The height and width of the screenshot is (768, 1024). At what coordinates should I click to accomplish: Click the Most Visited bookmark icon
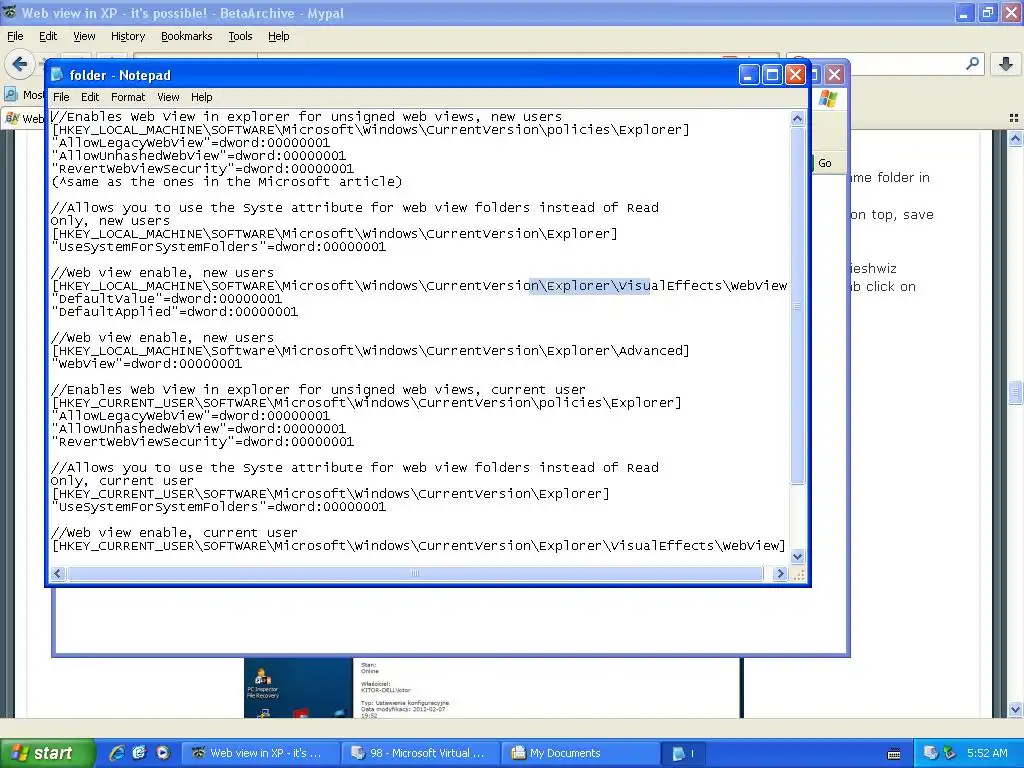coord(11,95)
